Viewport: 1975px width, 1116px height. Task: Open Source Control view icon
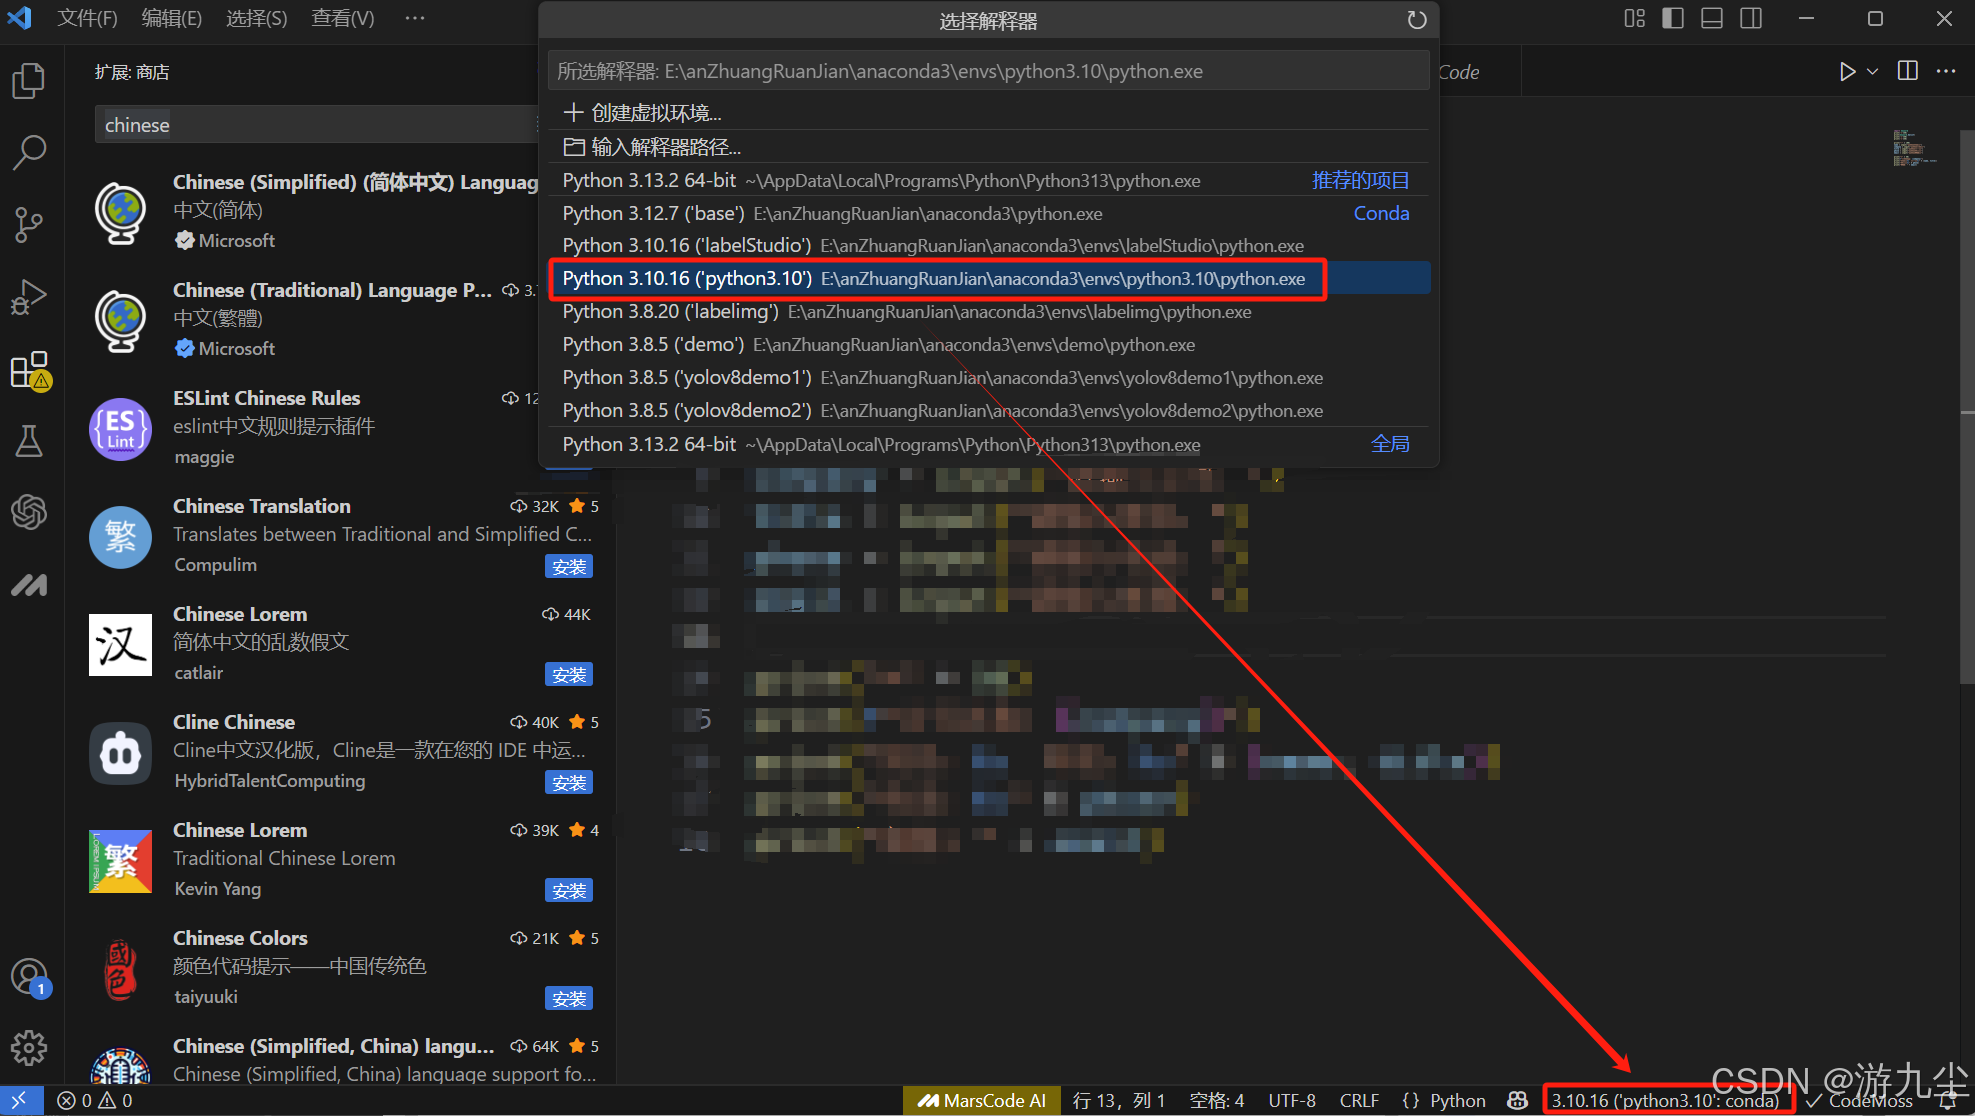[x=29, y=224]
